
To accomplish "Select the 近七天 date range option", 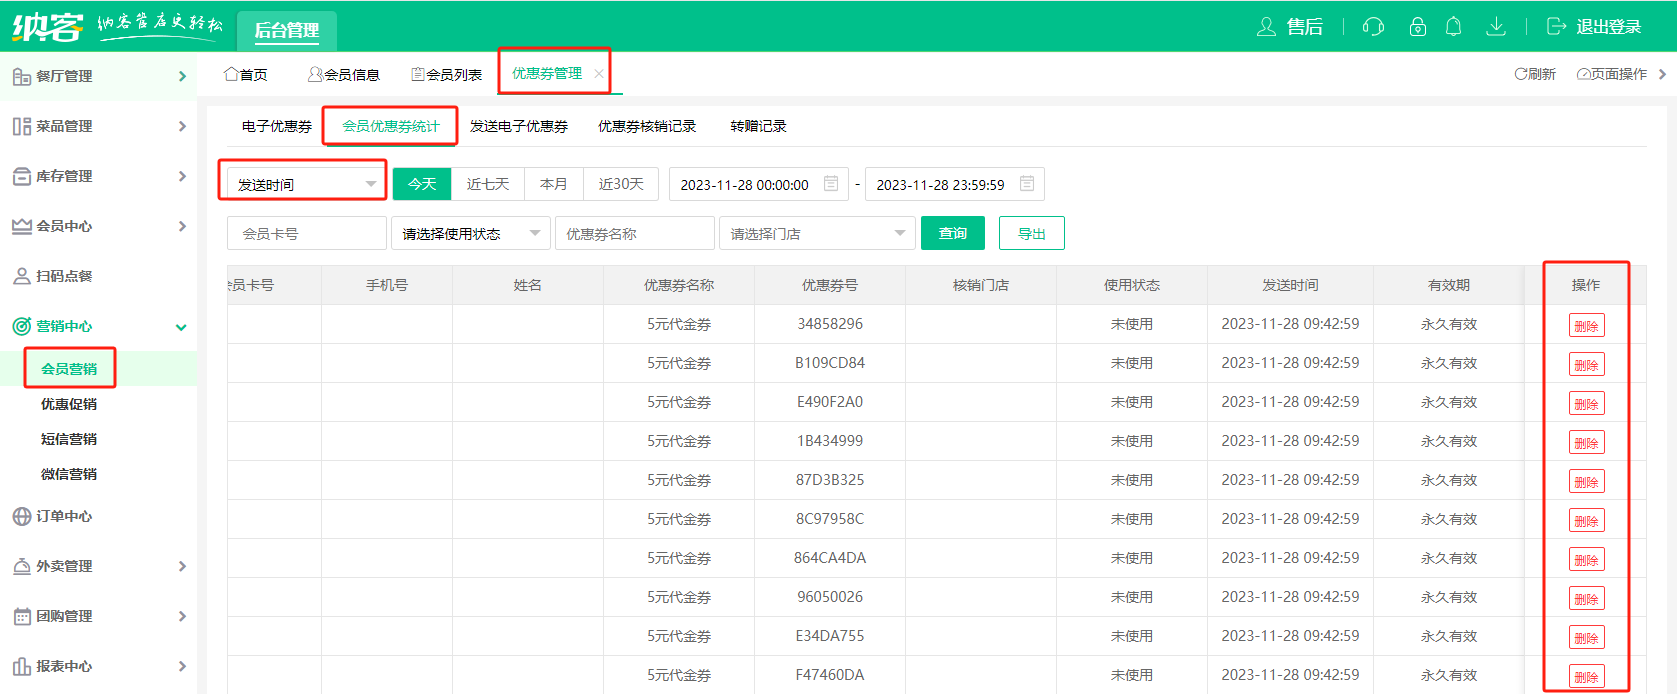I will [x=488, y=184].
